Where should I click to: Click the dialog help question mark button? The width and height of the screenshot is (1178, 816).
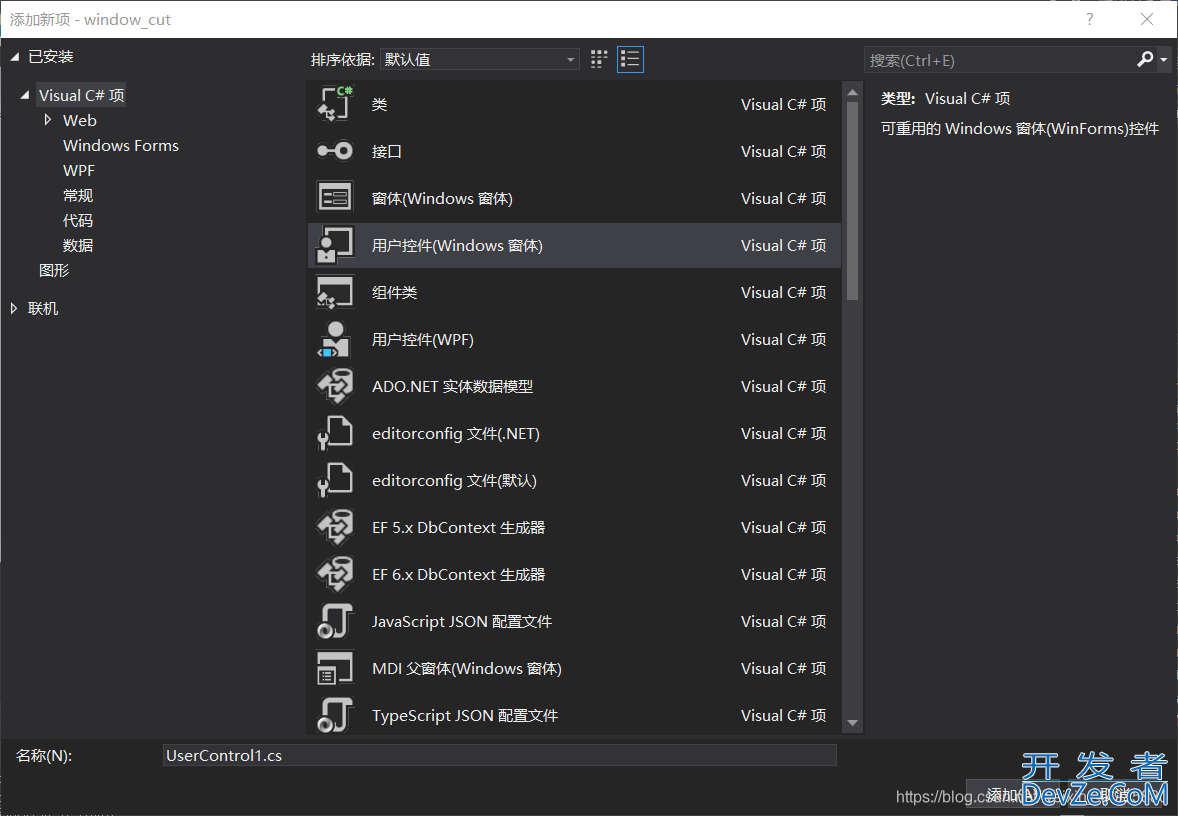(x=1089, y=19)
